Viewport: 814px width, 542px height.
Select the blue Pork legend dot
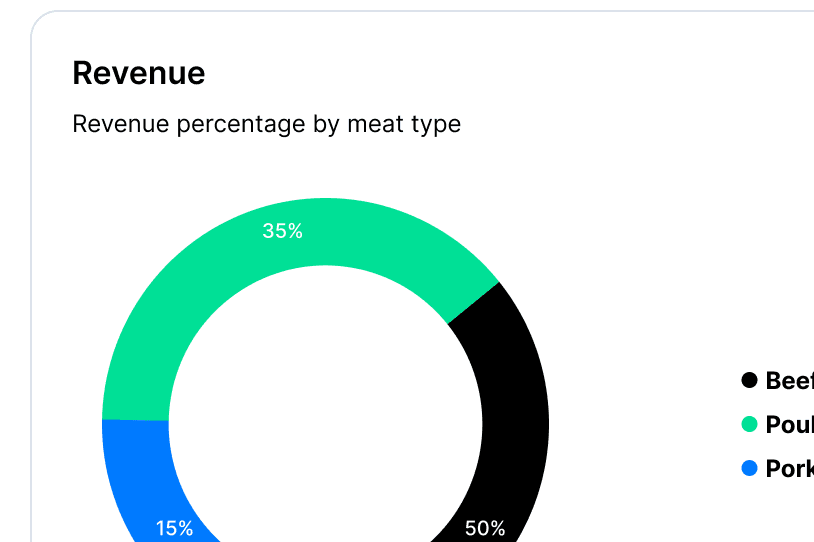749,468
